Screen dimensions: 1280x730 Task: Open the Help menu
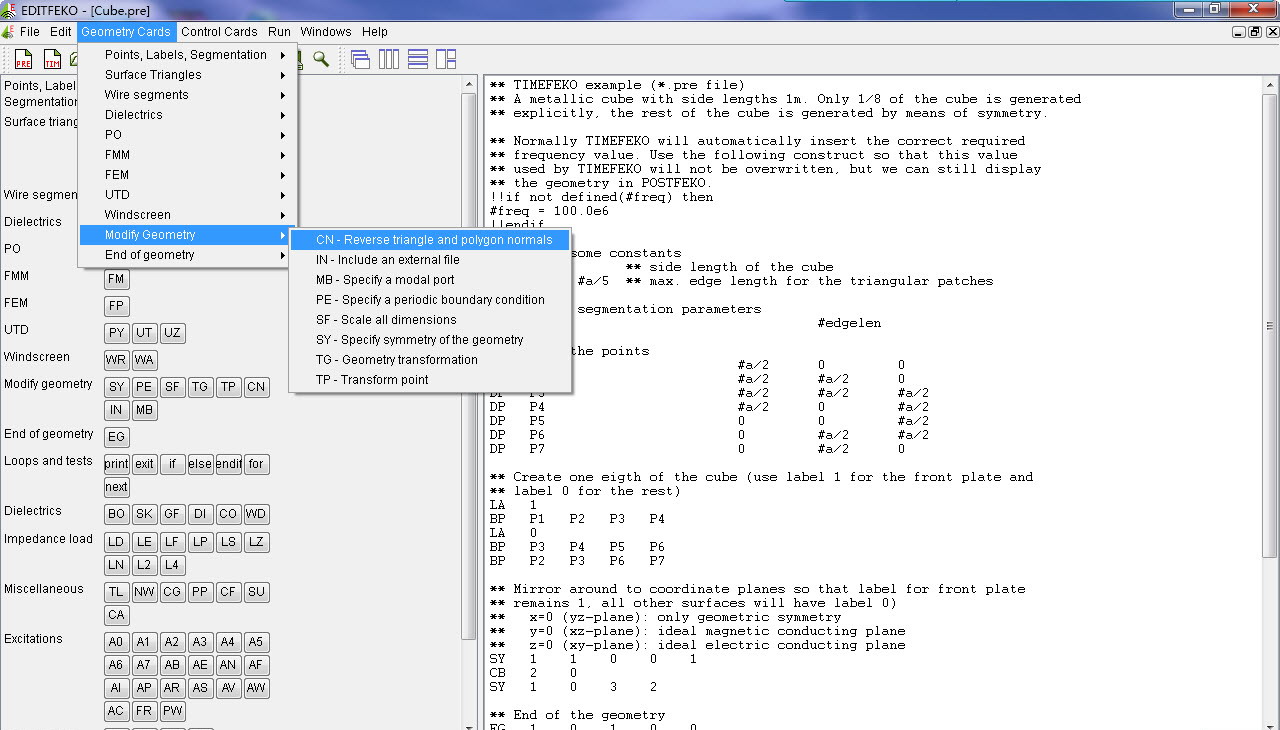point(375,32)
